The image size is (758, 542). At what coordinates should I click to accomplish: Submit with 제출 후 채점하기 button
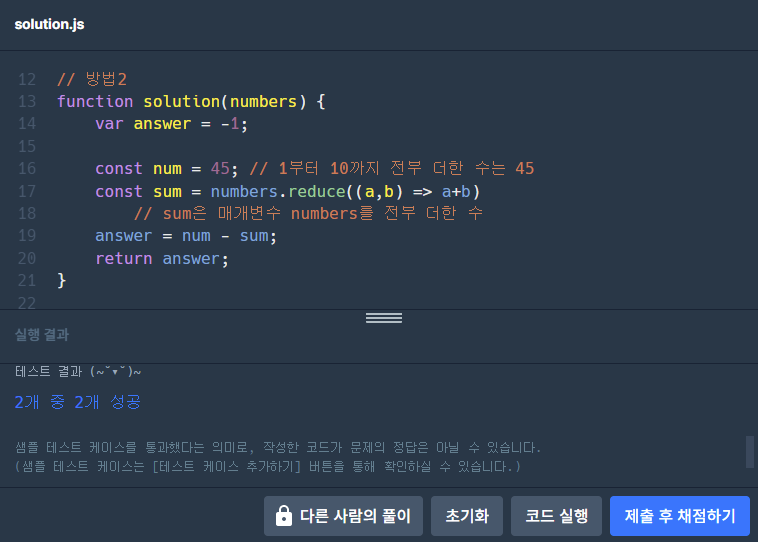click(680, 516)
